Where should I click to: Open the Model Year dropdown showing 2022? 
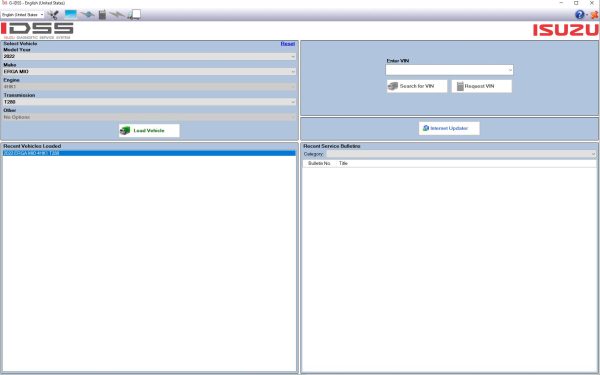(149, 56)
